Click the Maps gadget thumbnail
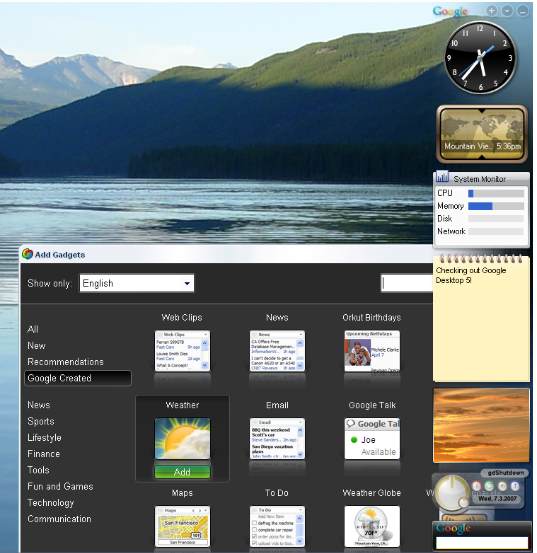This screenshot has width=537, height=553. pyautogui.click(x=182, y=526)
